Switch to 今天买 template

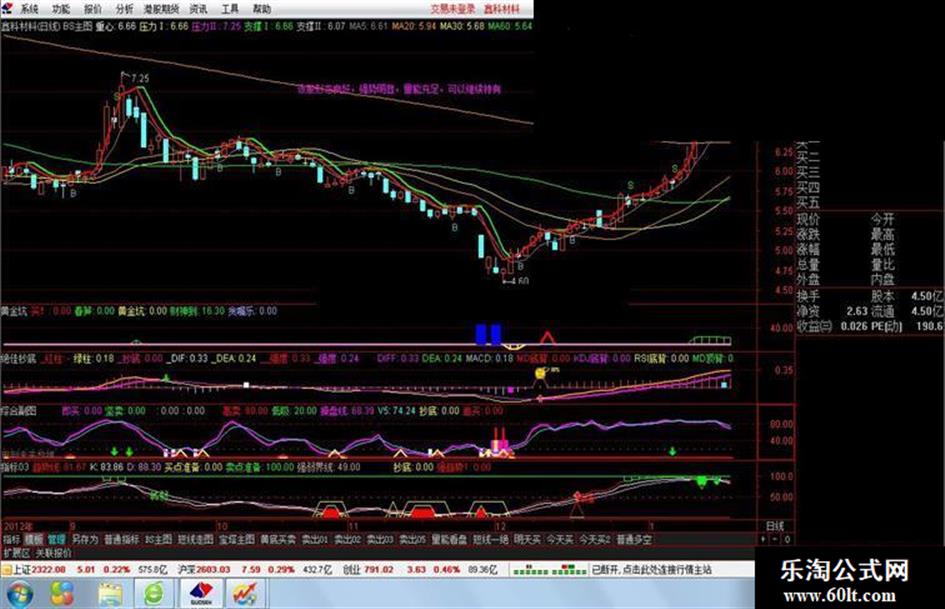tap(560, 539)
